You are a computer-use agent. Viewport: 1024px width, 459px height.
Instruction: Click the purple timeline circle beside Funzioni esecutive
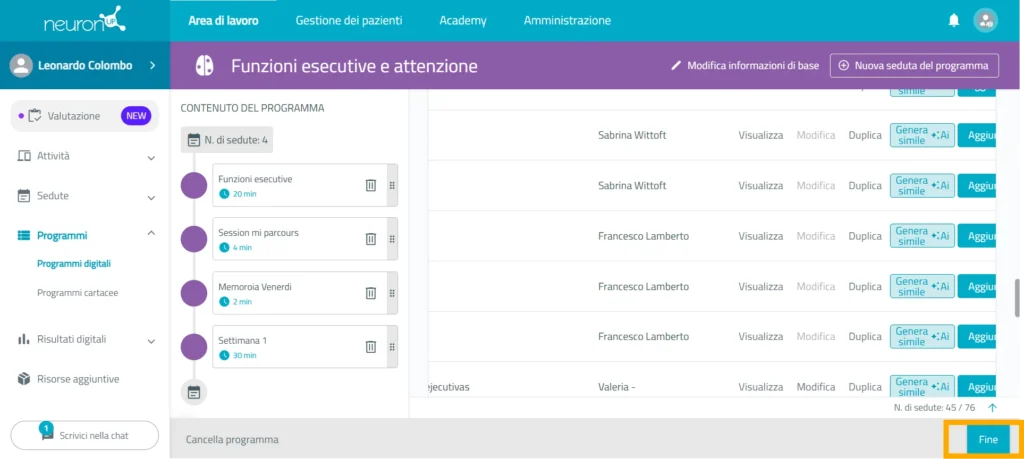tap(194, 185)
